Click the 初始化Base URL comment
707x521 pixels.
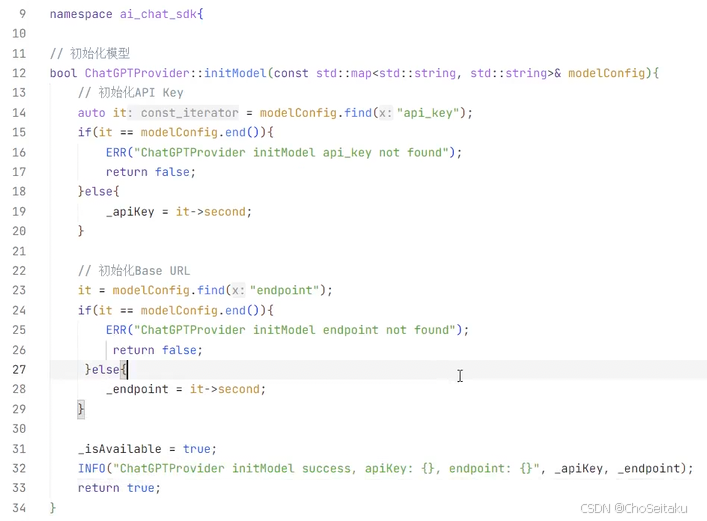tap(134, 271)
